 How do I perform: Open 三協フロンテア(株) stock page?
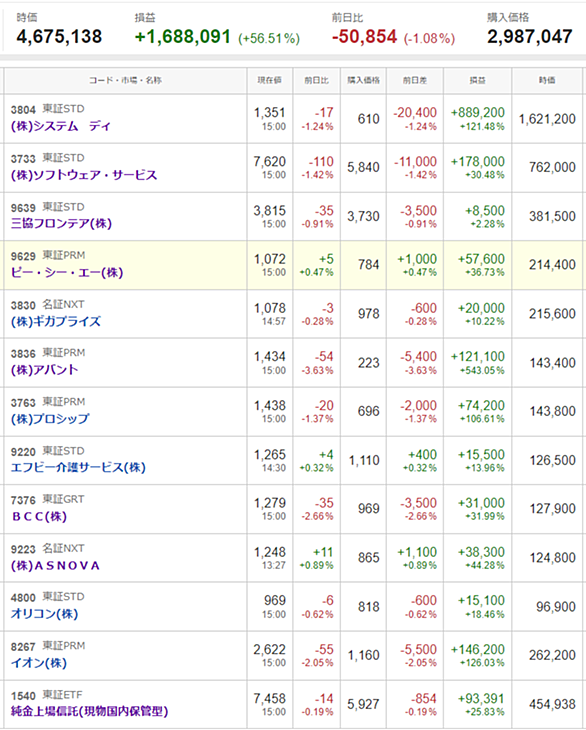pyautogui.click(x=61, y=223)
